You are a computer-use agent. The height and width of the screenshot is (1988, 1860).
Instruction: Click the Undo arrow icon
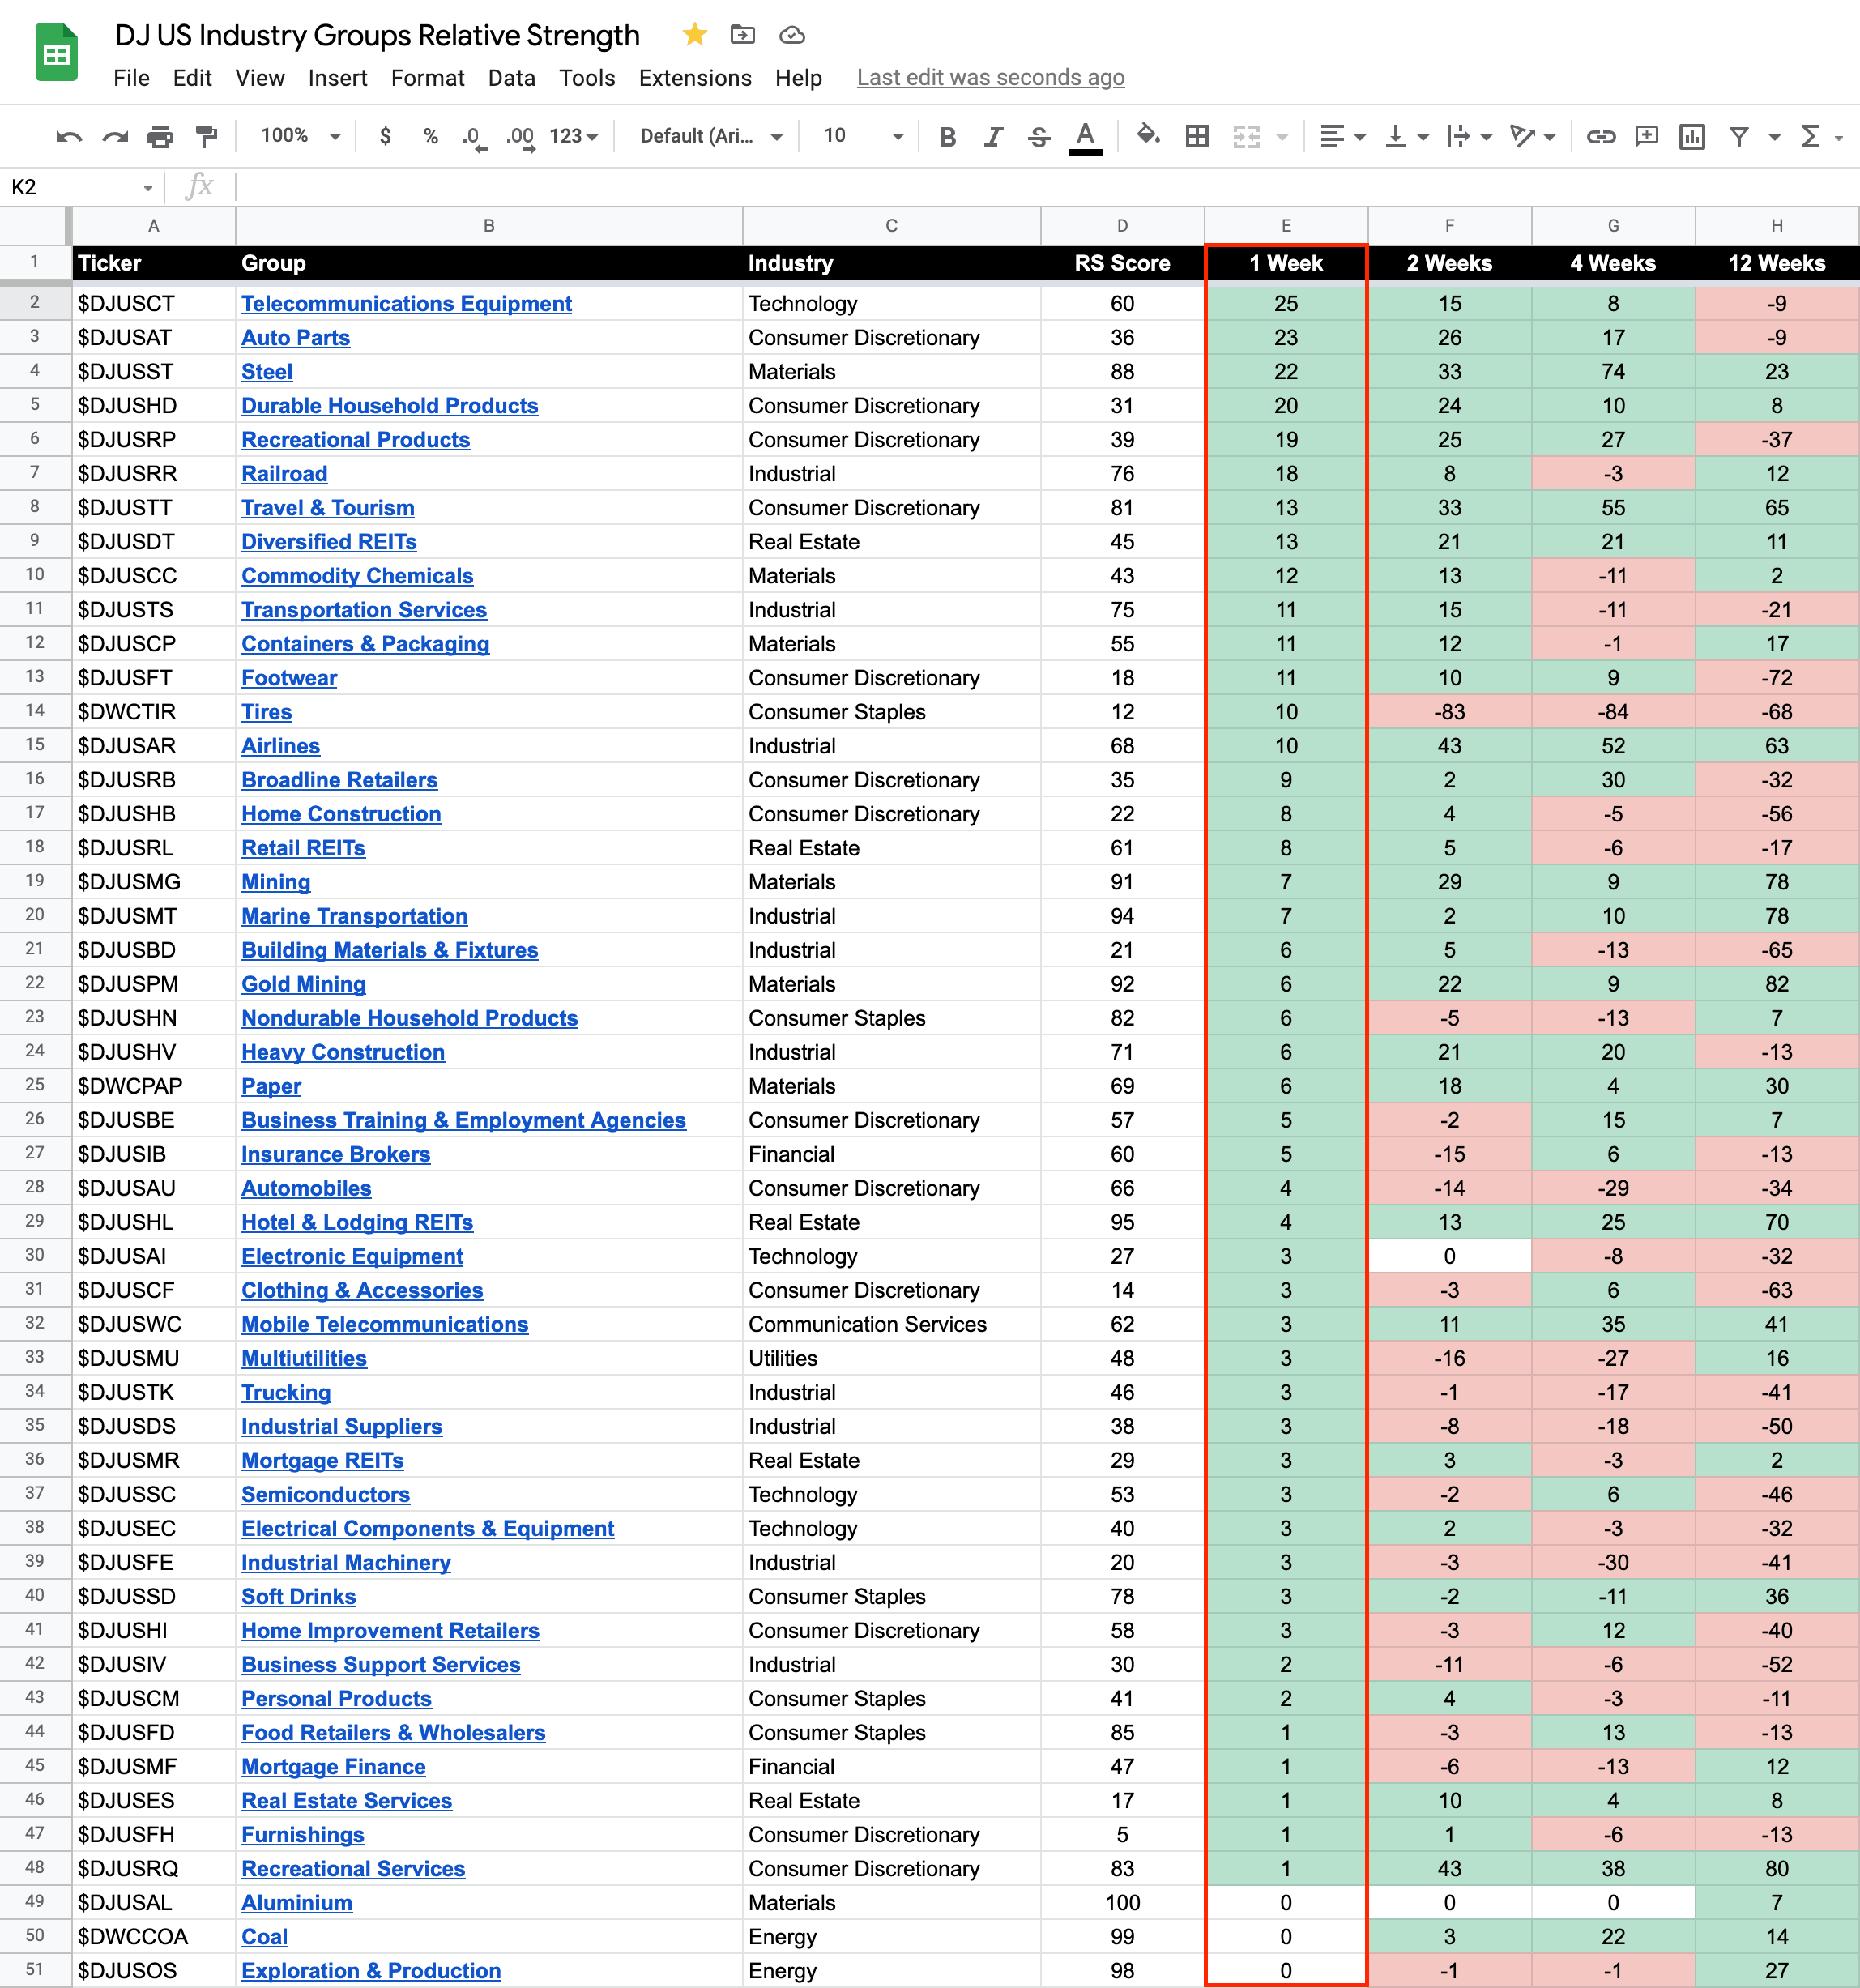click(68, 137)
